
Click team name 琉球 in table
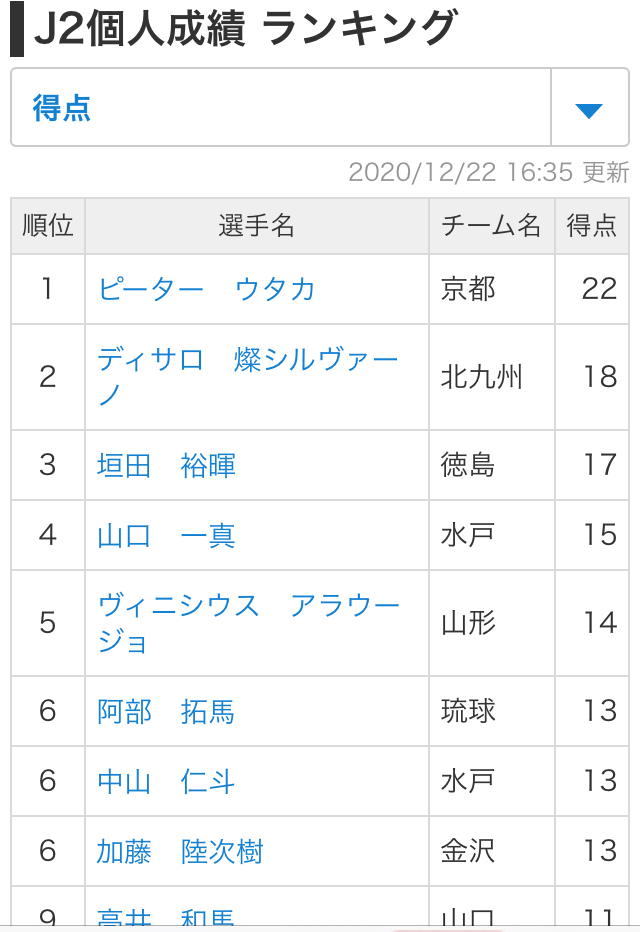pos(468,711)
